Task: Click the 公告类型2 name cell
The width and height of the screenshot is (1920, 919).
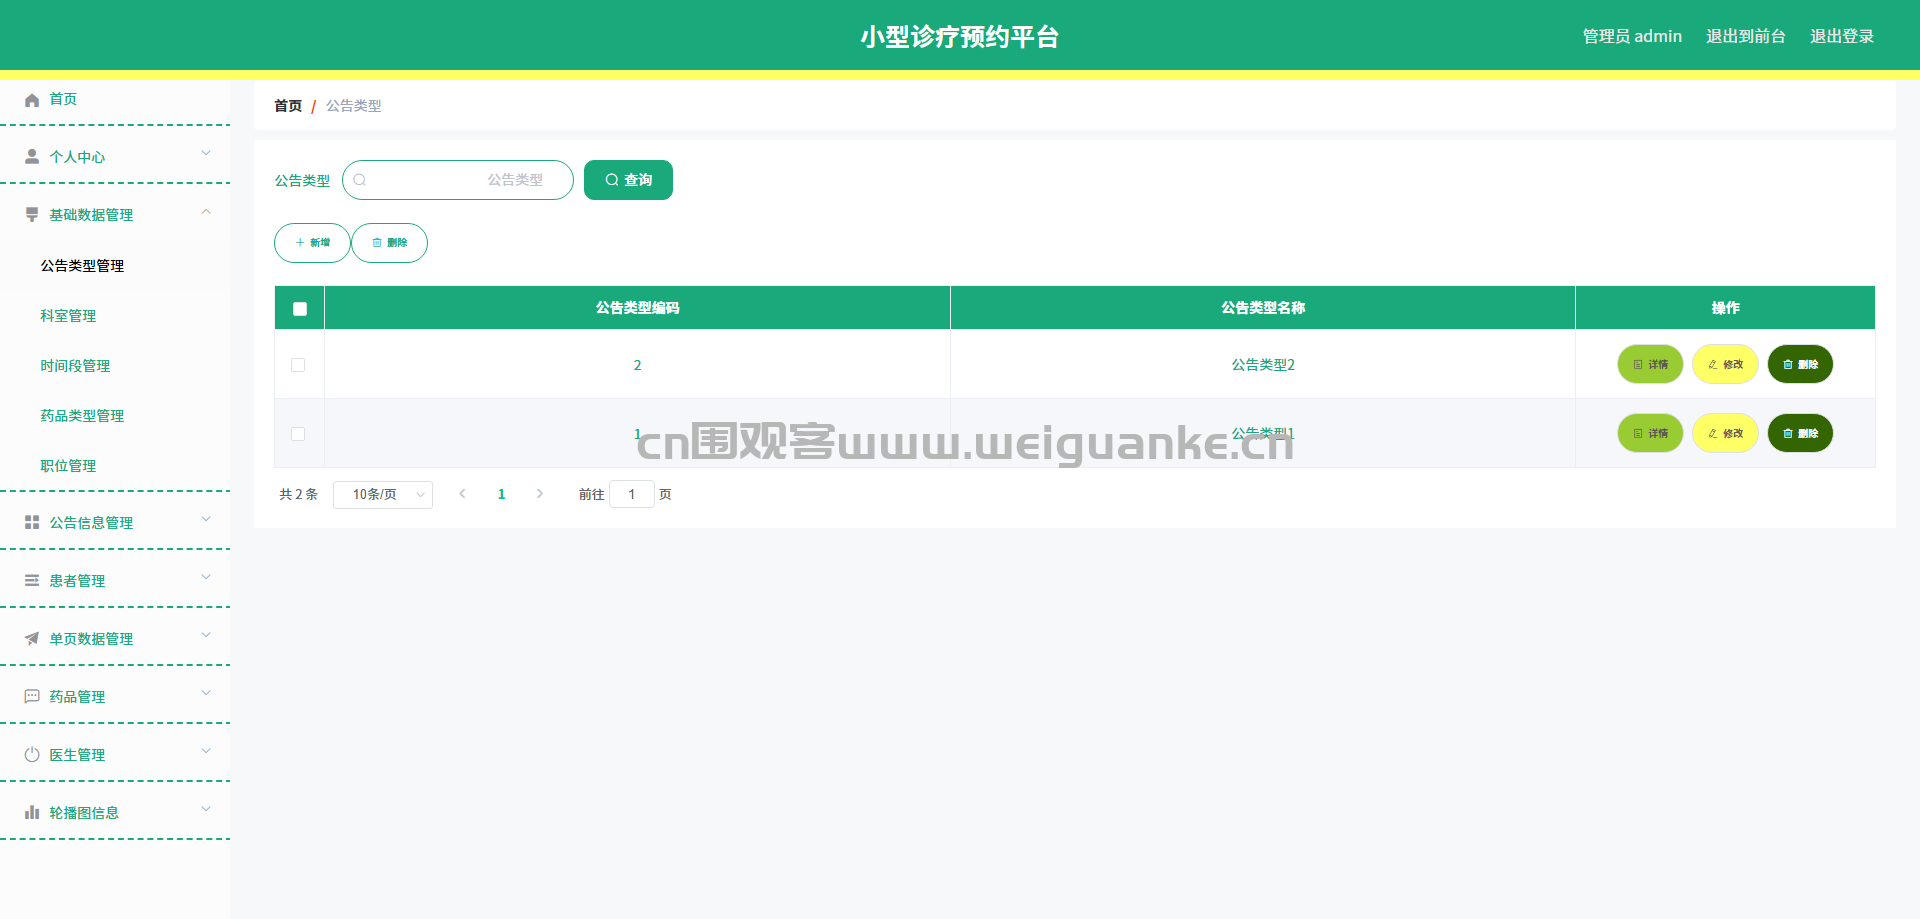Action: pos(1263,365)
